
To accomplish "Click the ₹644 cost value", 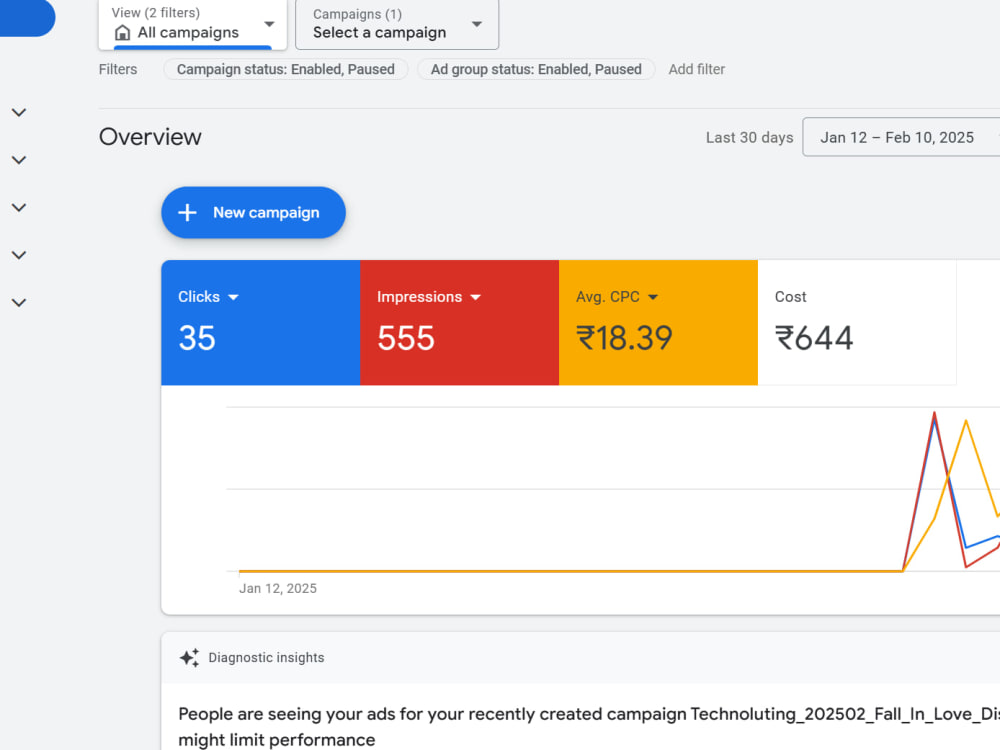I will [814, 338].
